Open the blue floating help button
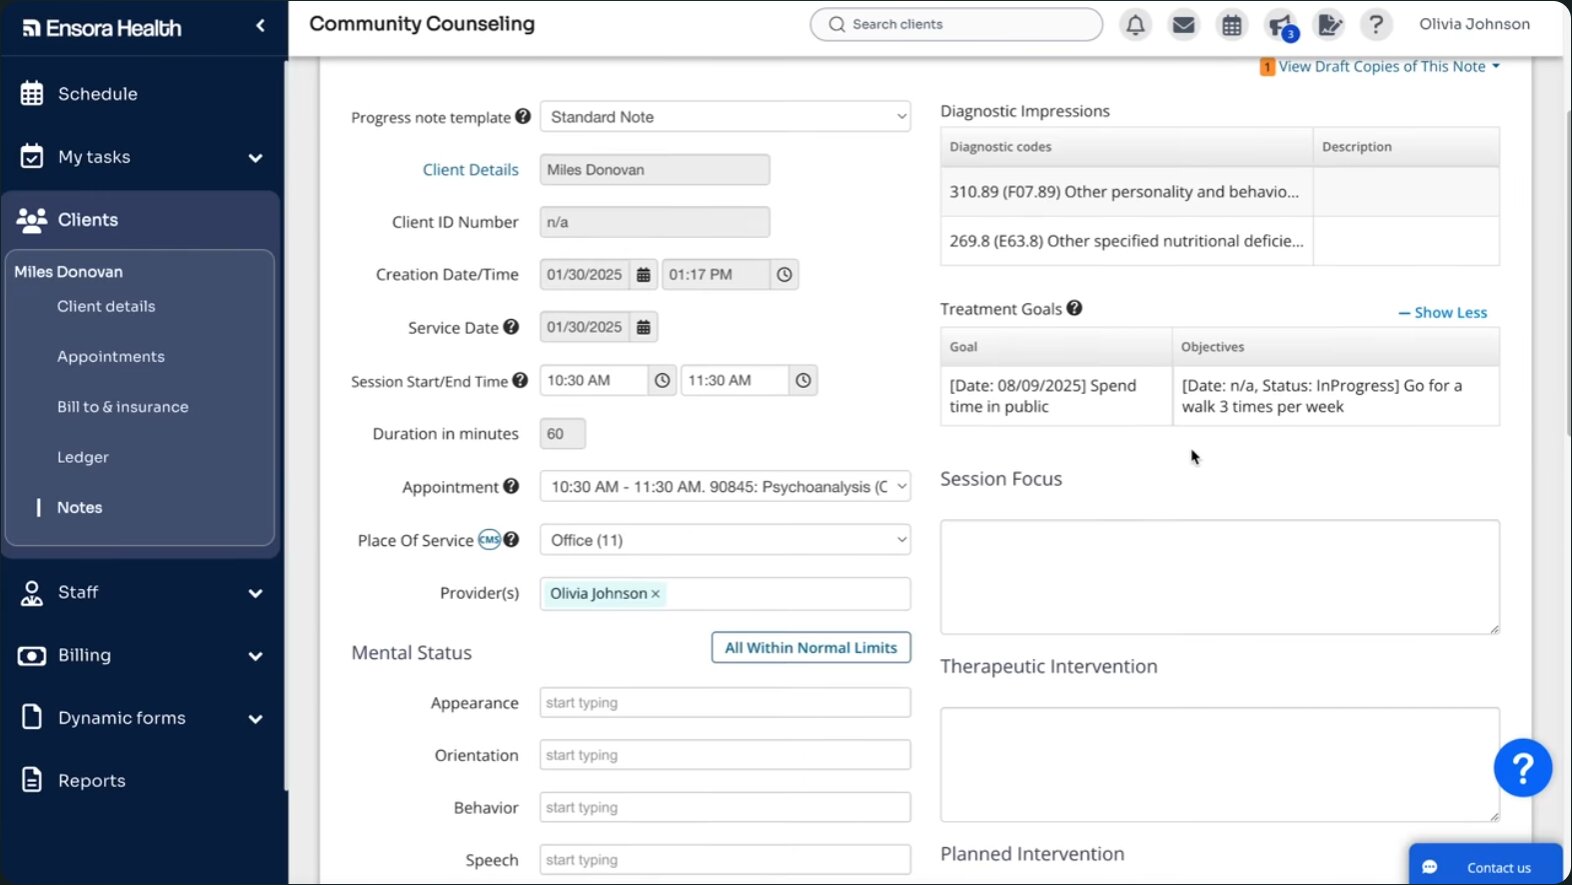This screenshot has height=885, width=1572. [1522, 768]
